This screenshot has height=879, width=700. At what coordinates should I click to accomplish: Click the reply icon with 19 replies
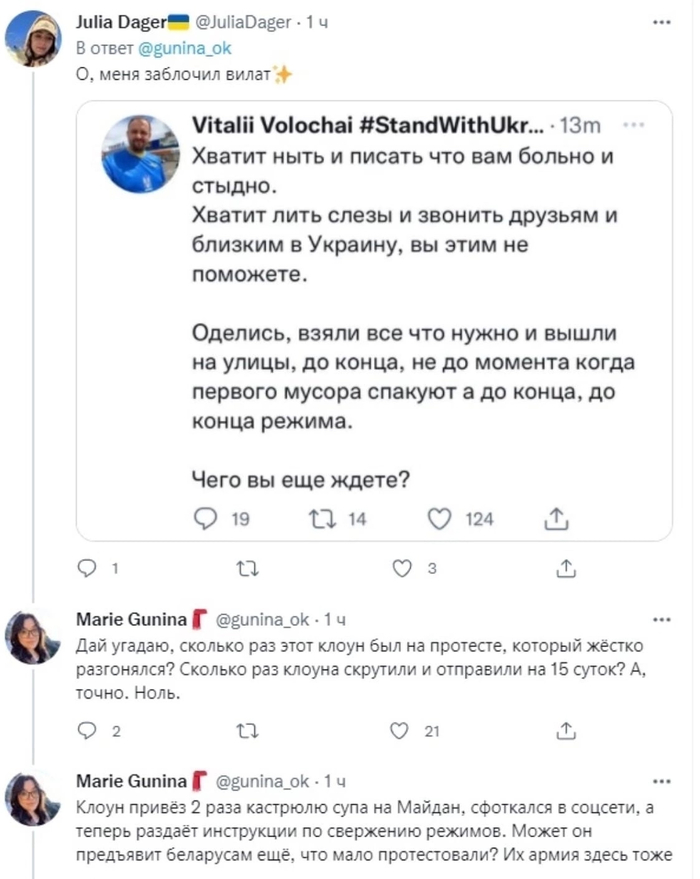pyautogui.click(x=204, y=518)
